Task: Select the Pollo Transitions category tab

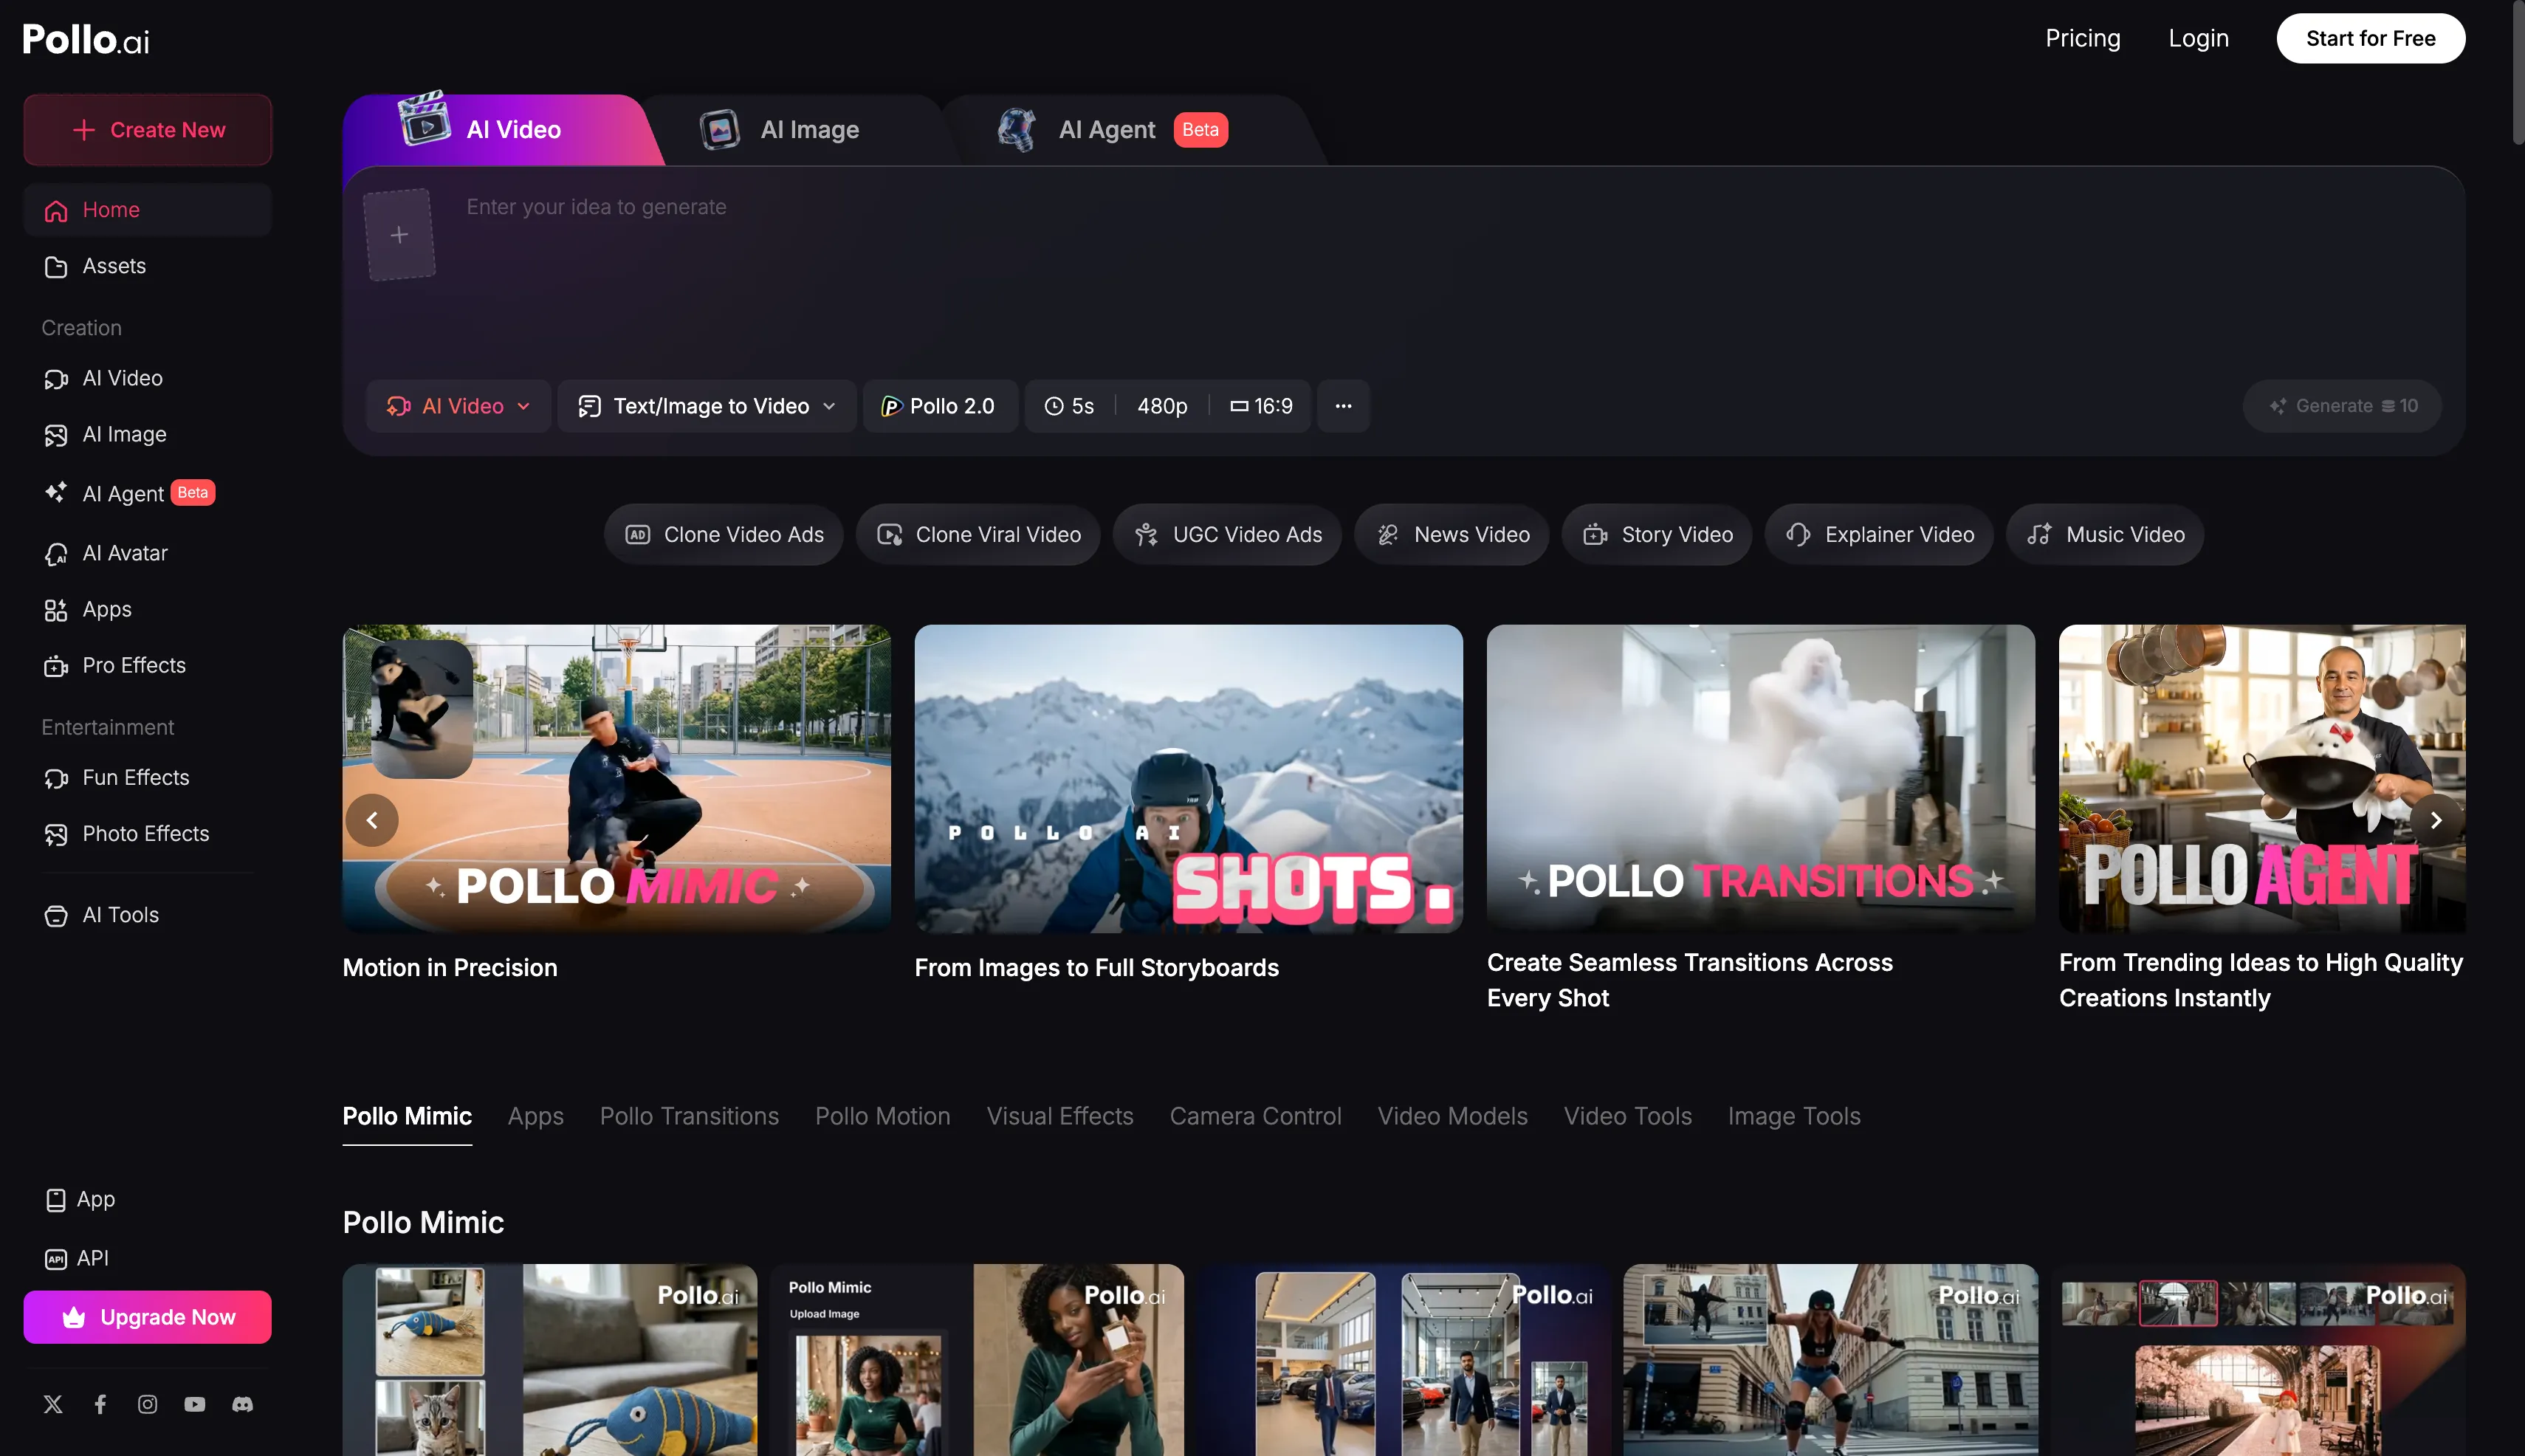Action: click(689, 1116)
